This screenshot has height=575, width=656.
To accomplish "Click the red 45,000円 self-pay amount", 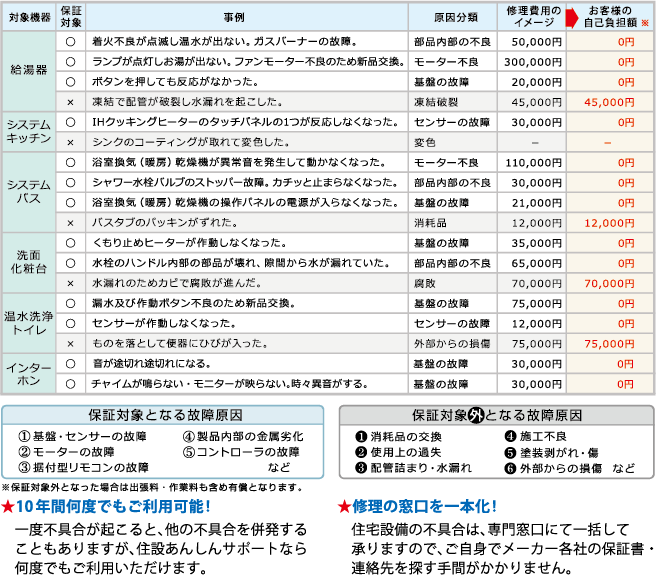I will tap(609, 103).
